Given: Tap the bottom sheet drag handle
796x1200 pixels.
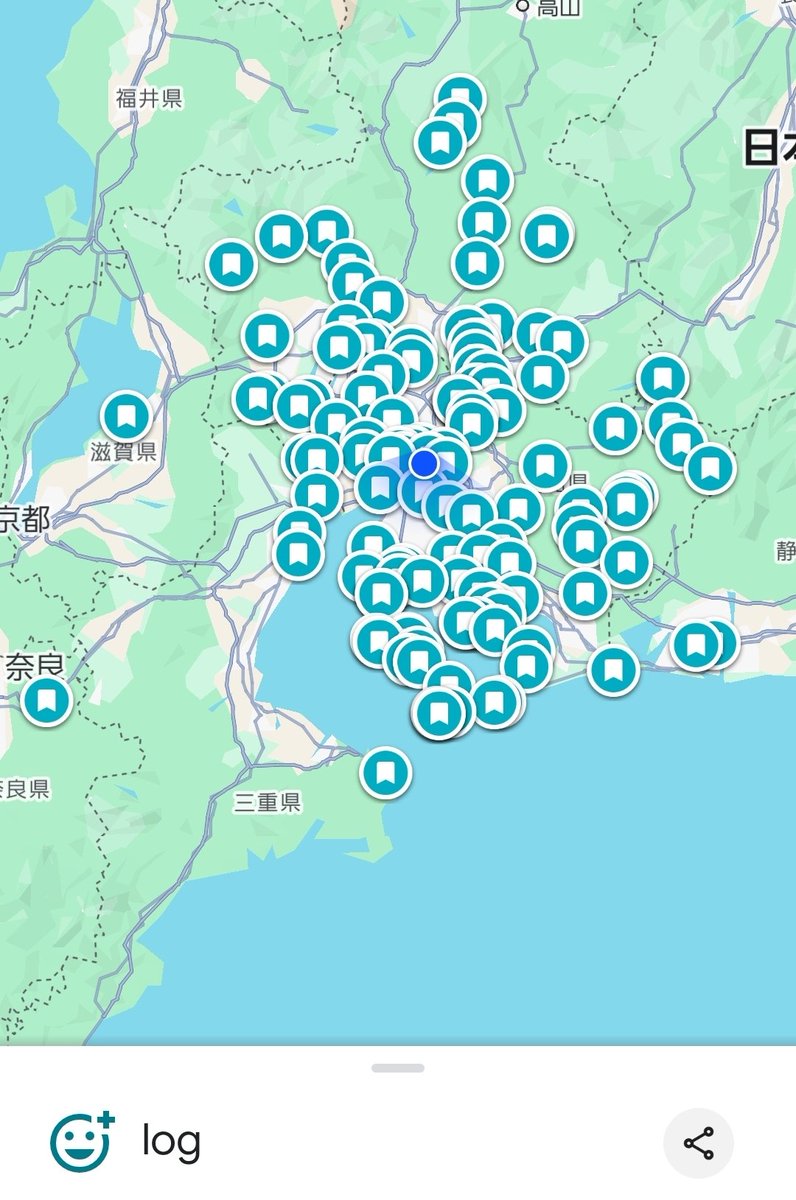Looking at the screenshot, I should pyautogui.click(x=398, y=1068).
